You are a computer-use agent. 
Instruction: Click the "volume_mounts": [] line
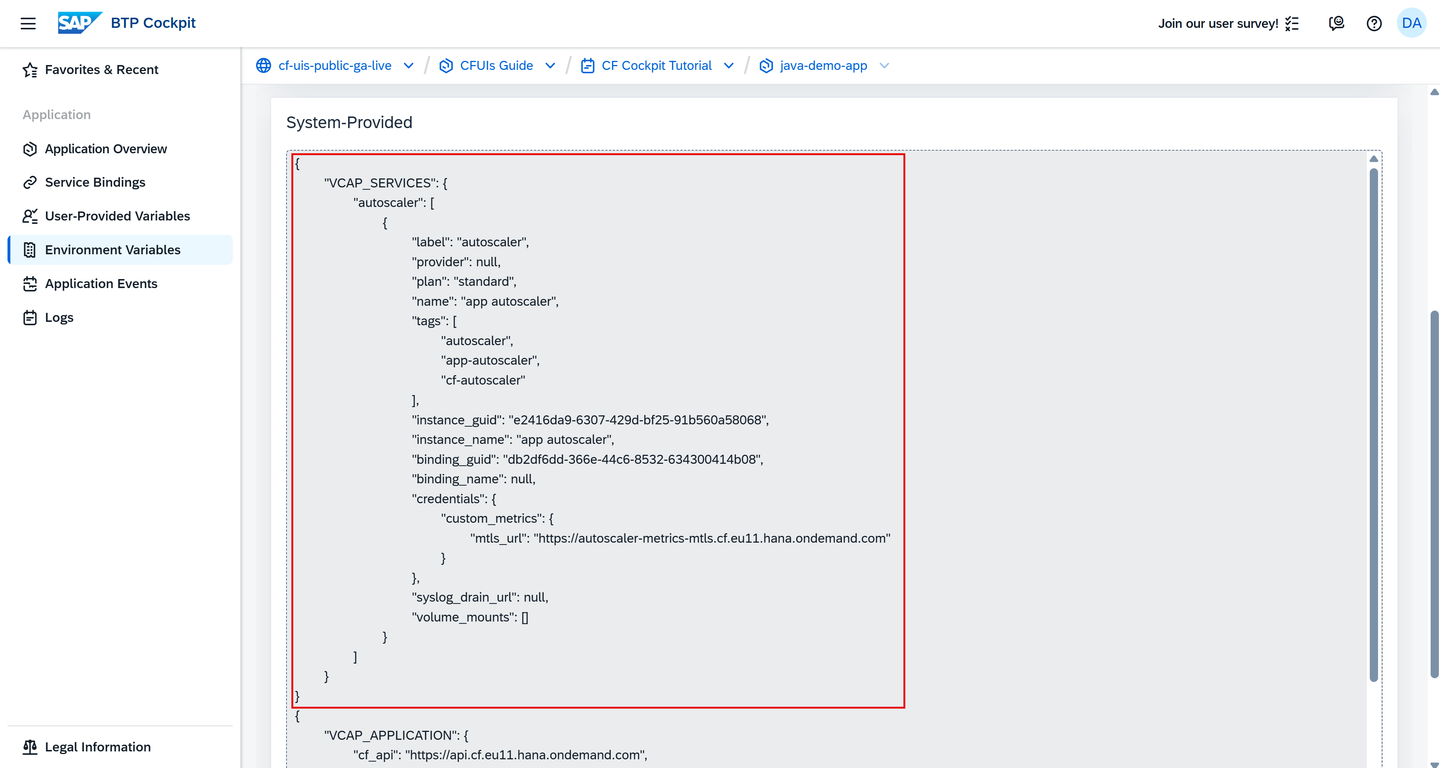[470, 617]
